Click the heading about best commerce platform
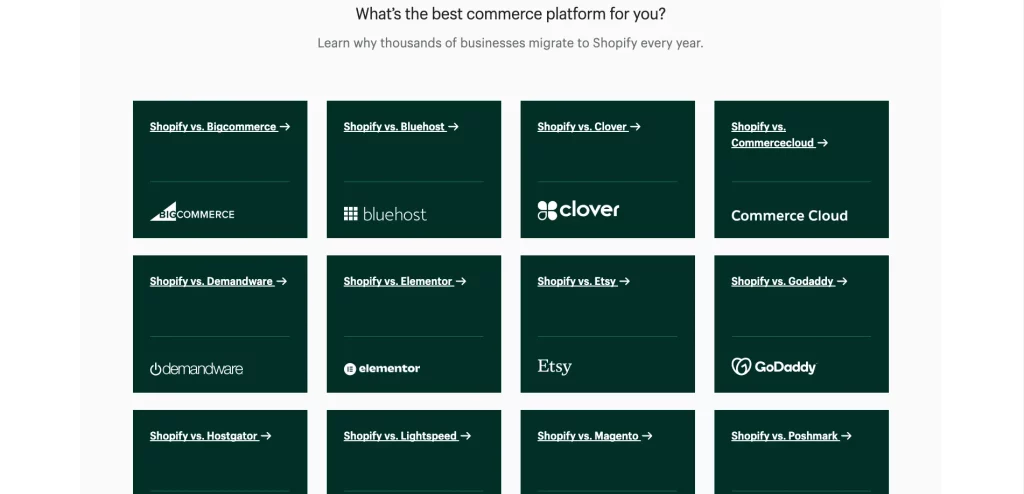 click(x=511, y=14)
